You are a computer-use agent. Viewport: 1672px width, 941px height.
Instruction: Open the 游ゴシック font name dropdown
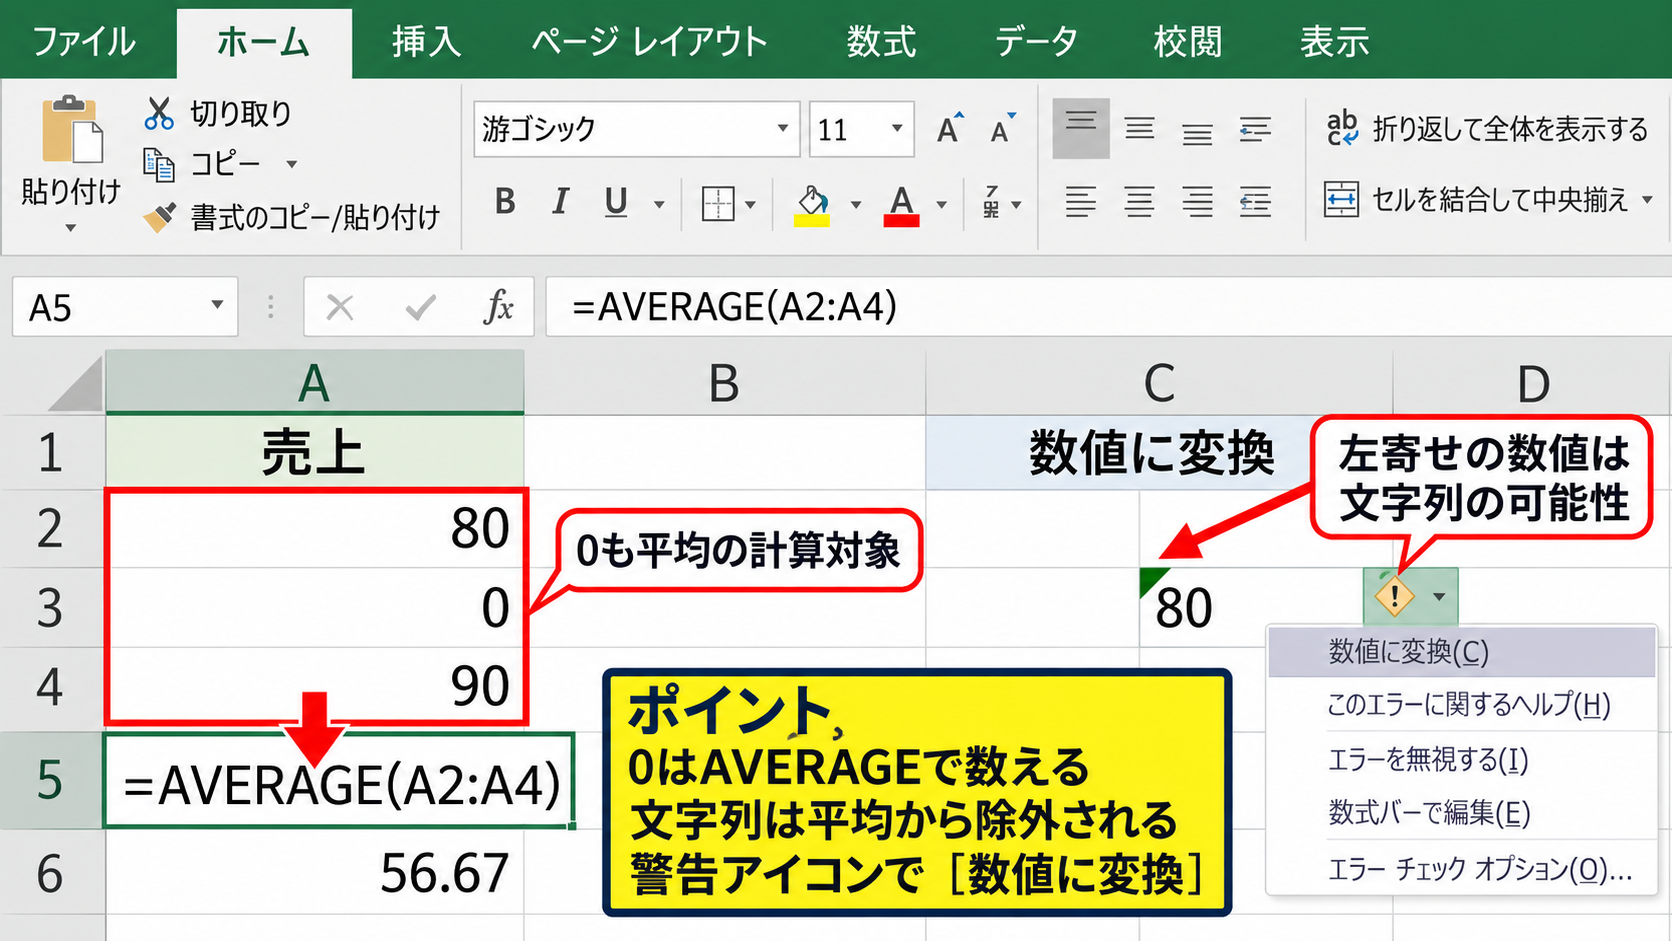click(x=783, y=129)
